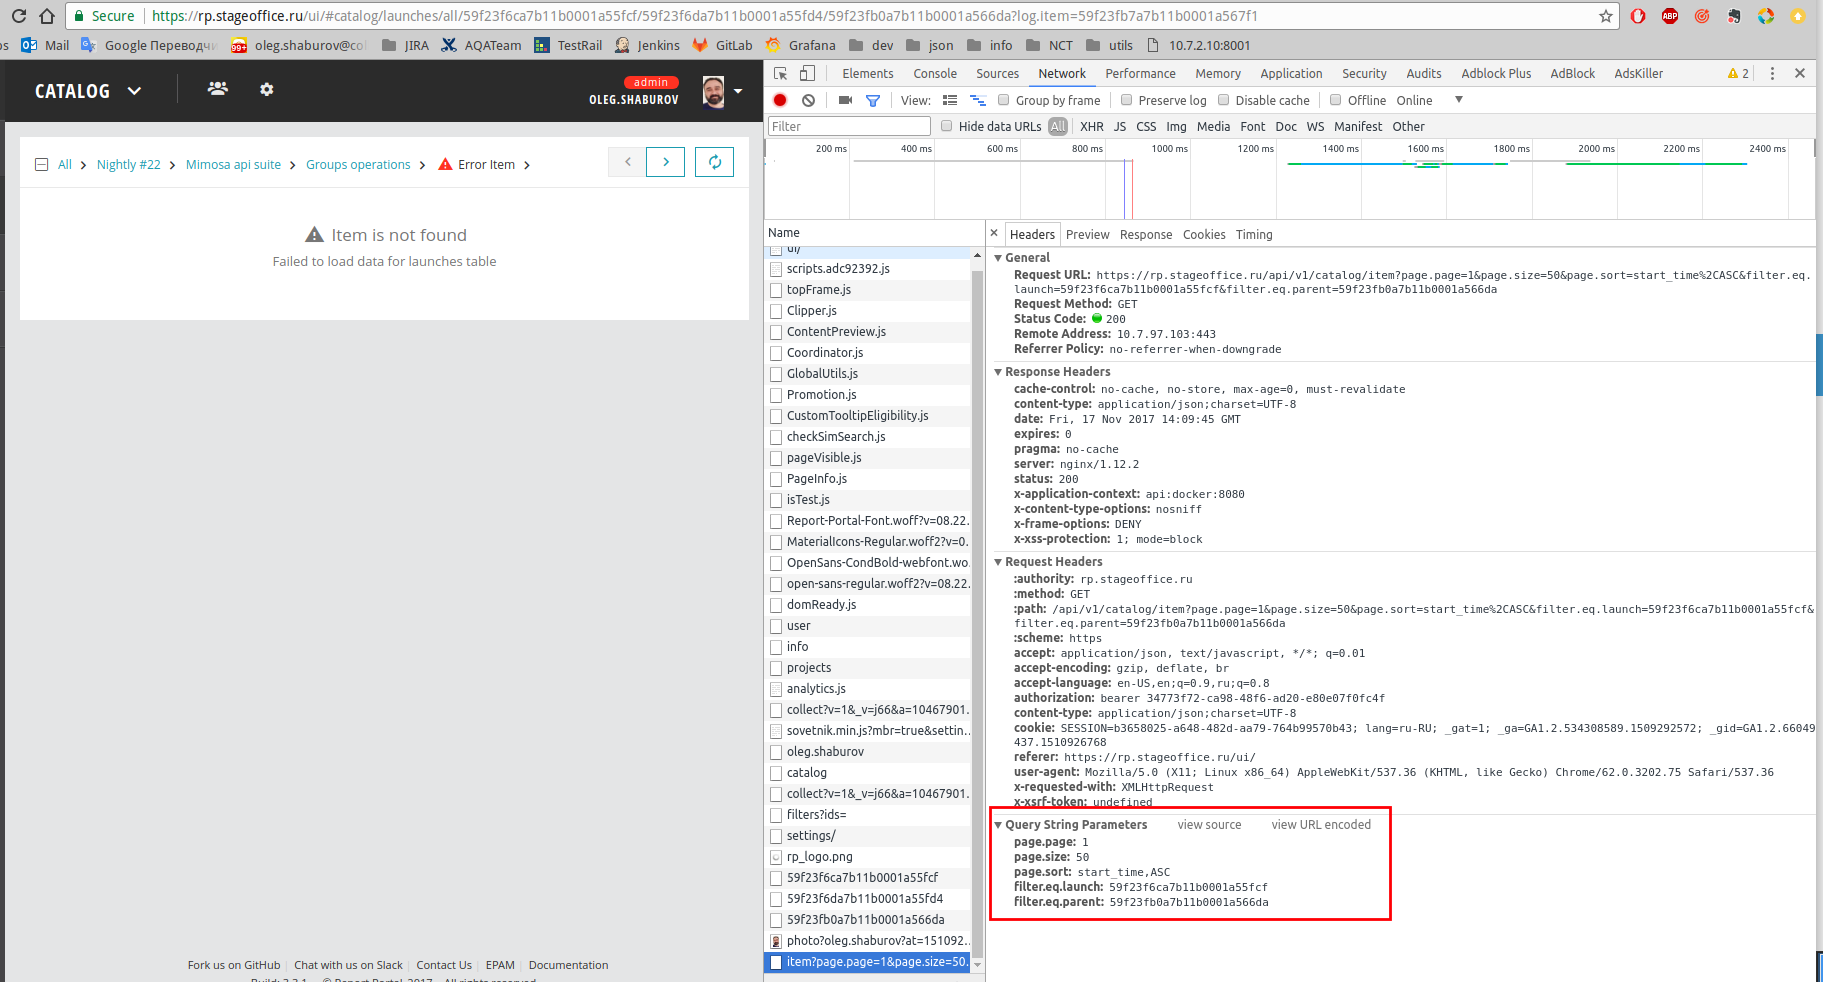This screenshot has width=1823, height=982.
Task: Open Report Portal settings gear icon
Action: (266, 89)
